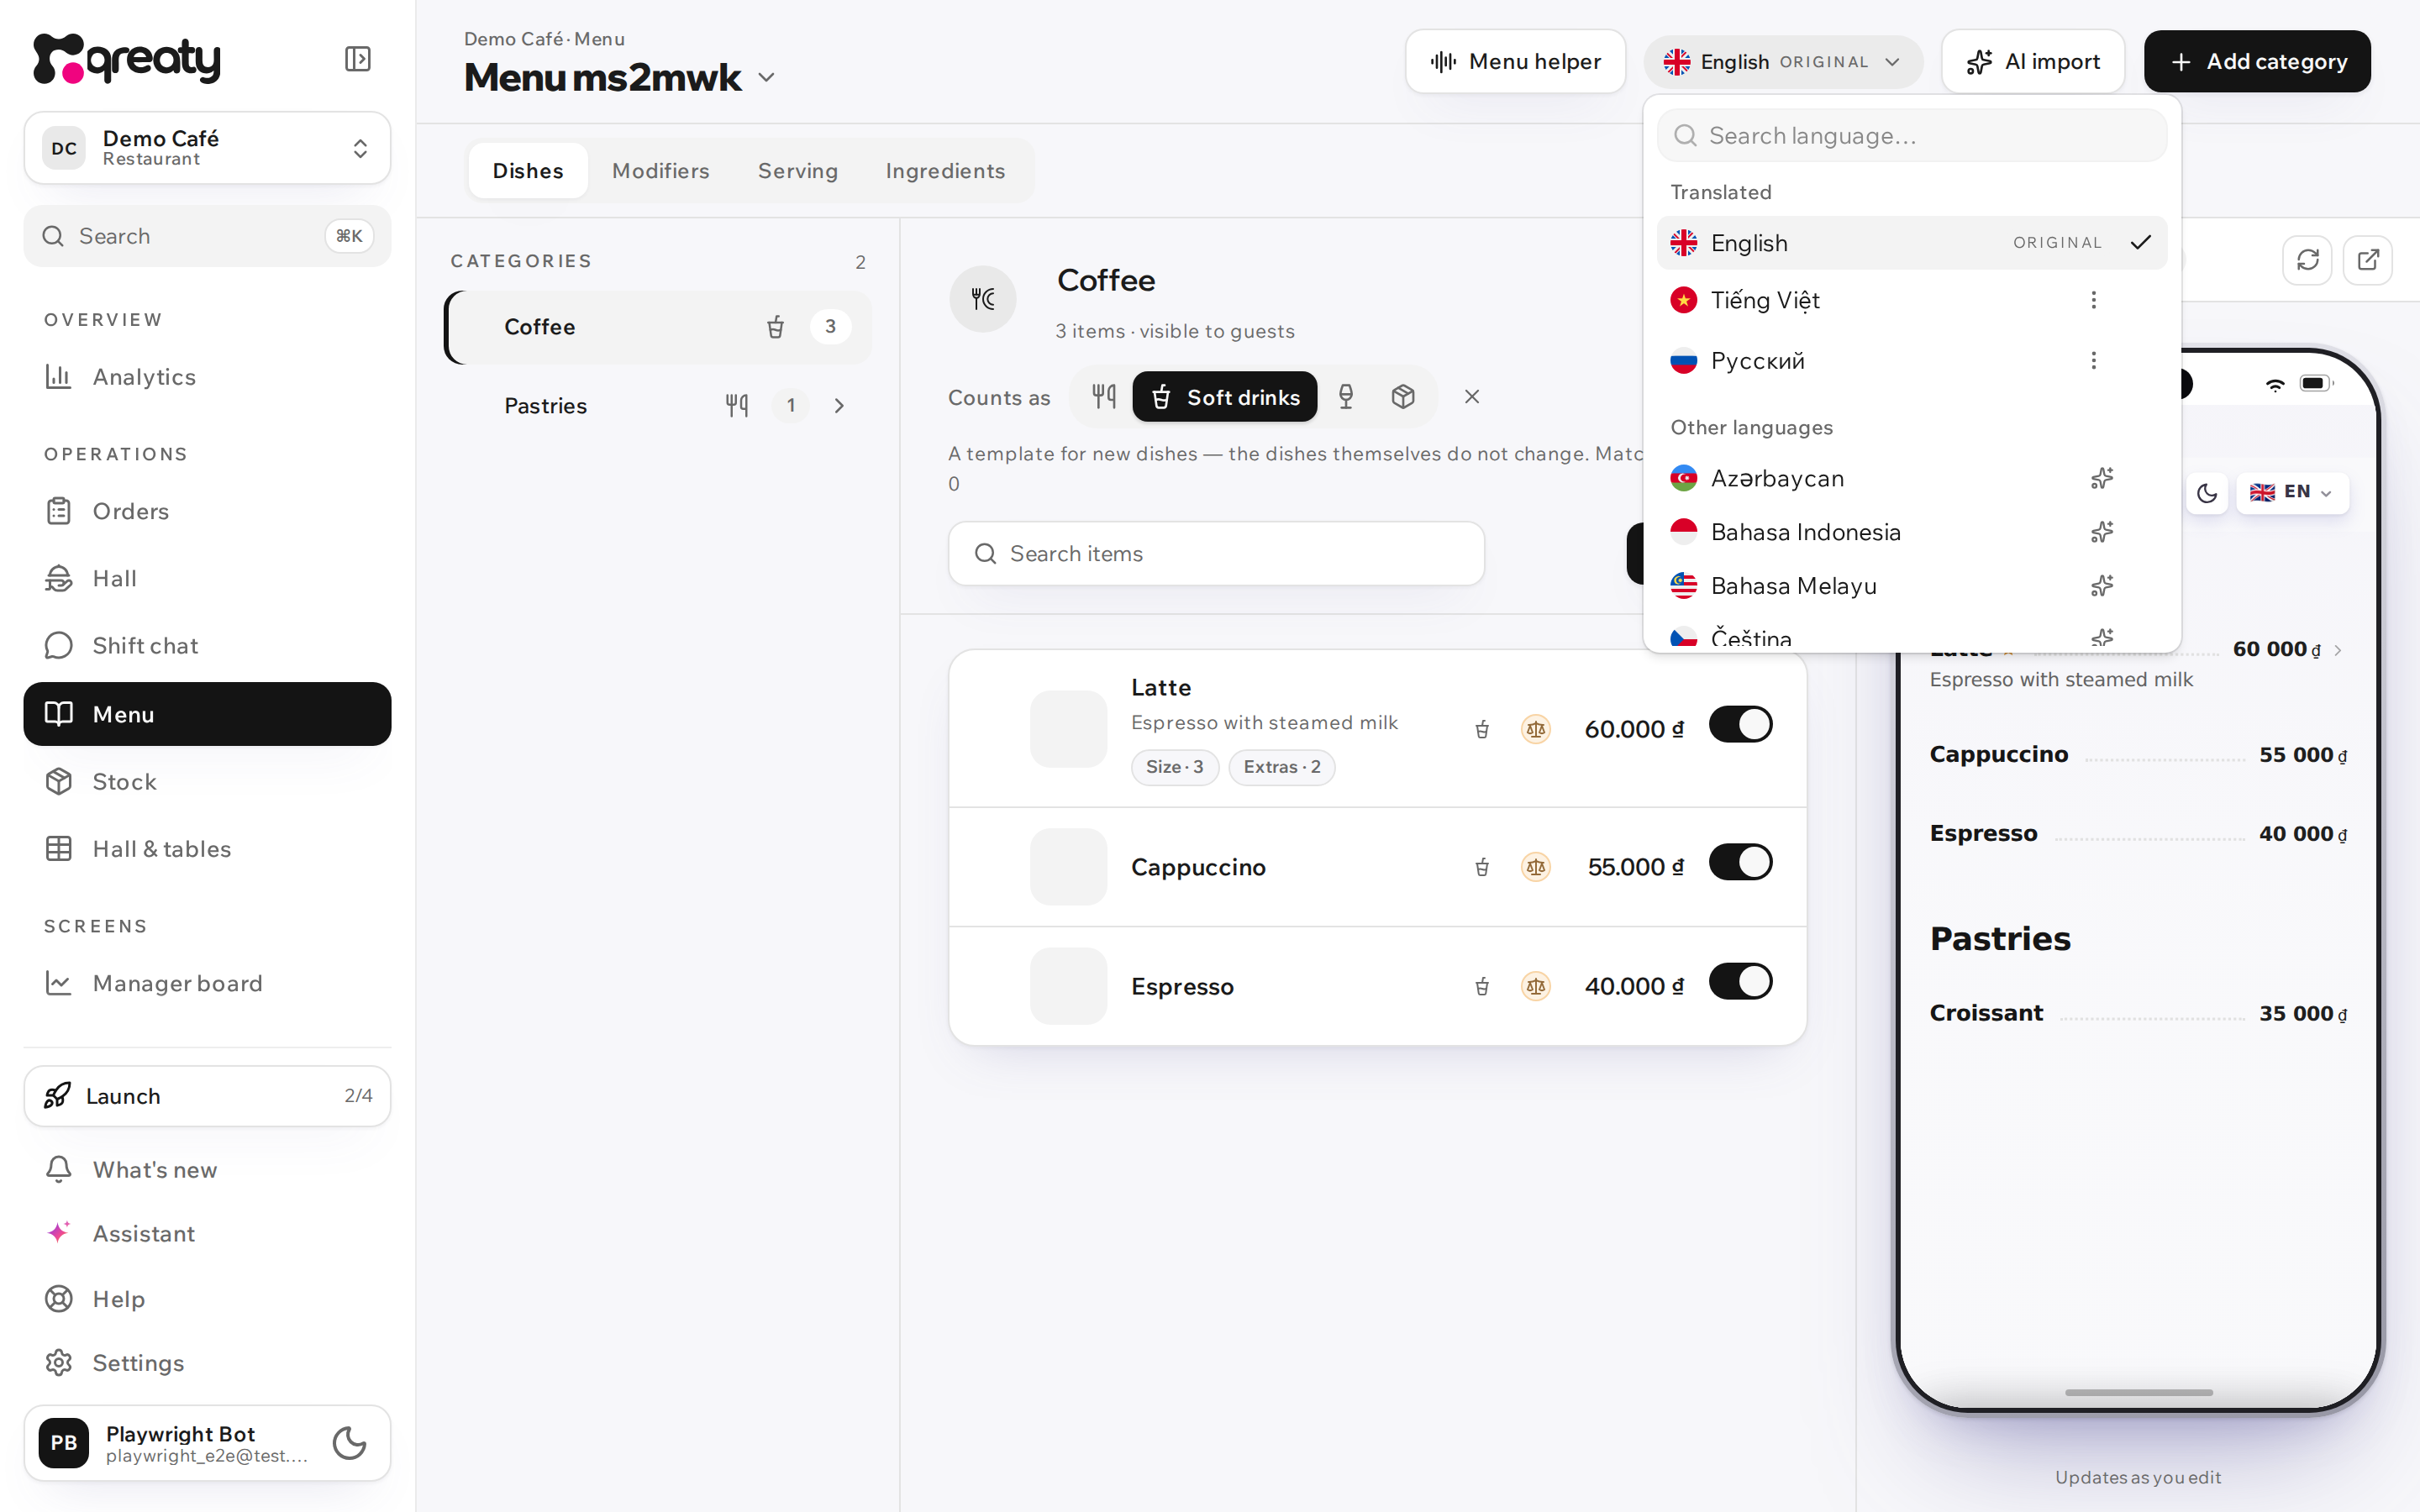Open Русский language options menu
2420x1512 pixels.
(x=2093, y=360)
